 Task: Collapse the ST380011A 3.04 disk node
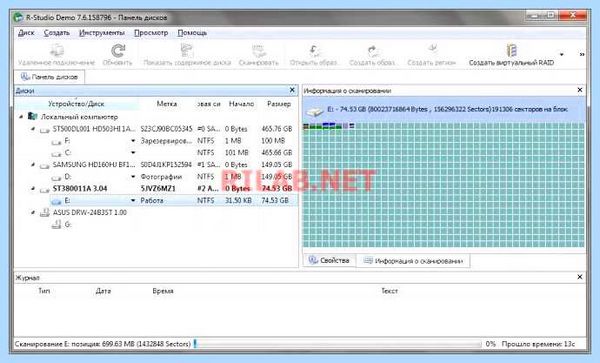pyautogui.click(x=33, y=189)
